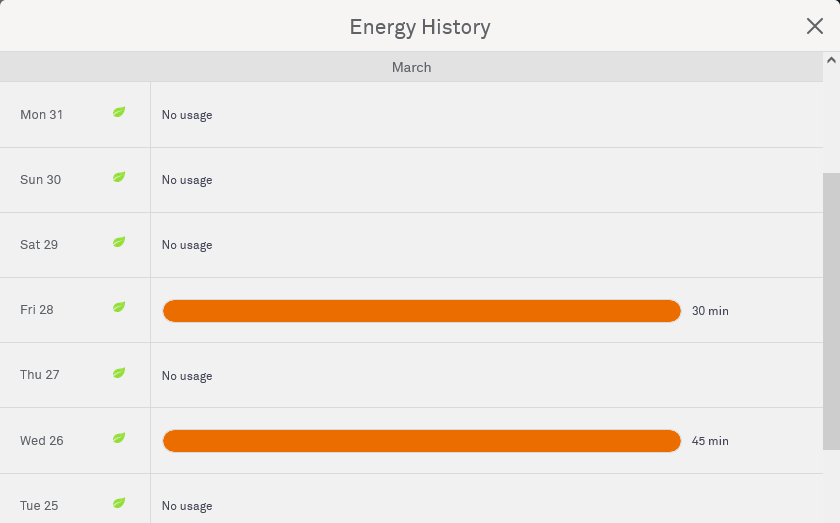Viewport: 840px width, 523px height.
Task: Close the Energy History dialog
Action: [x=815, y=26]
